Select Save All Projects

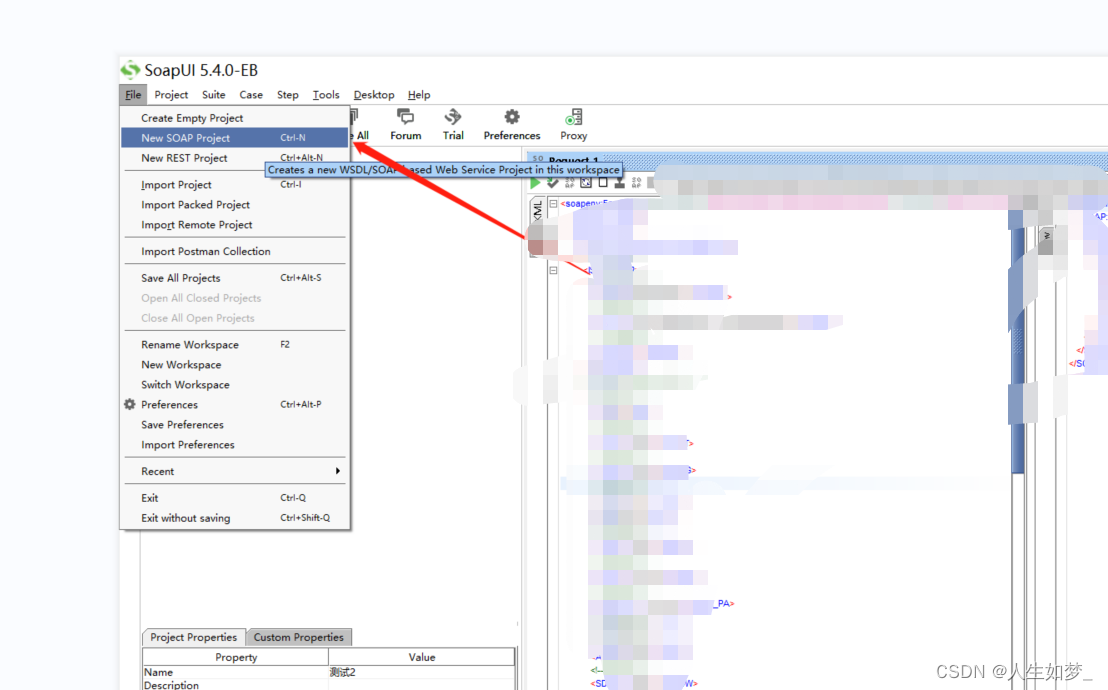pos(235,278)
